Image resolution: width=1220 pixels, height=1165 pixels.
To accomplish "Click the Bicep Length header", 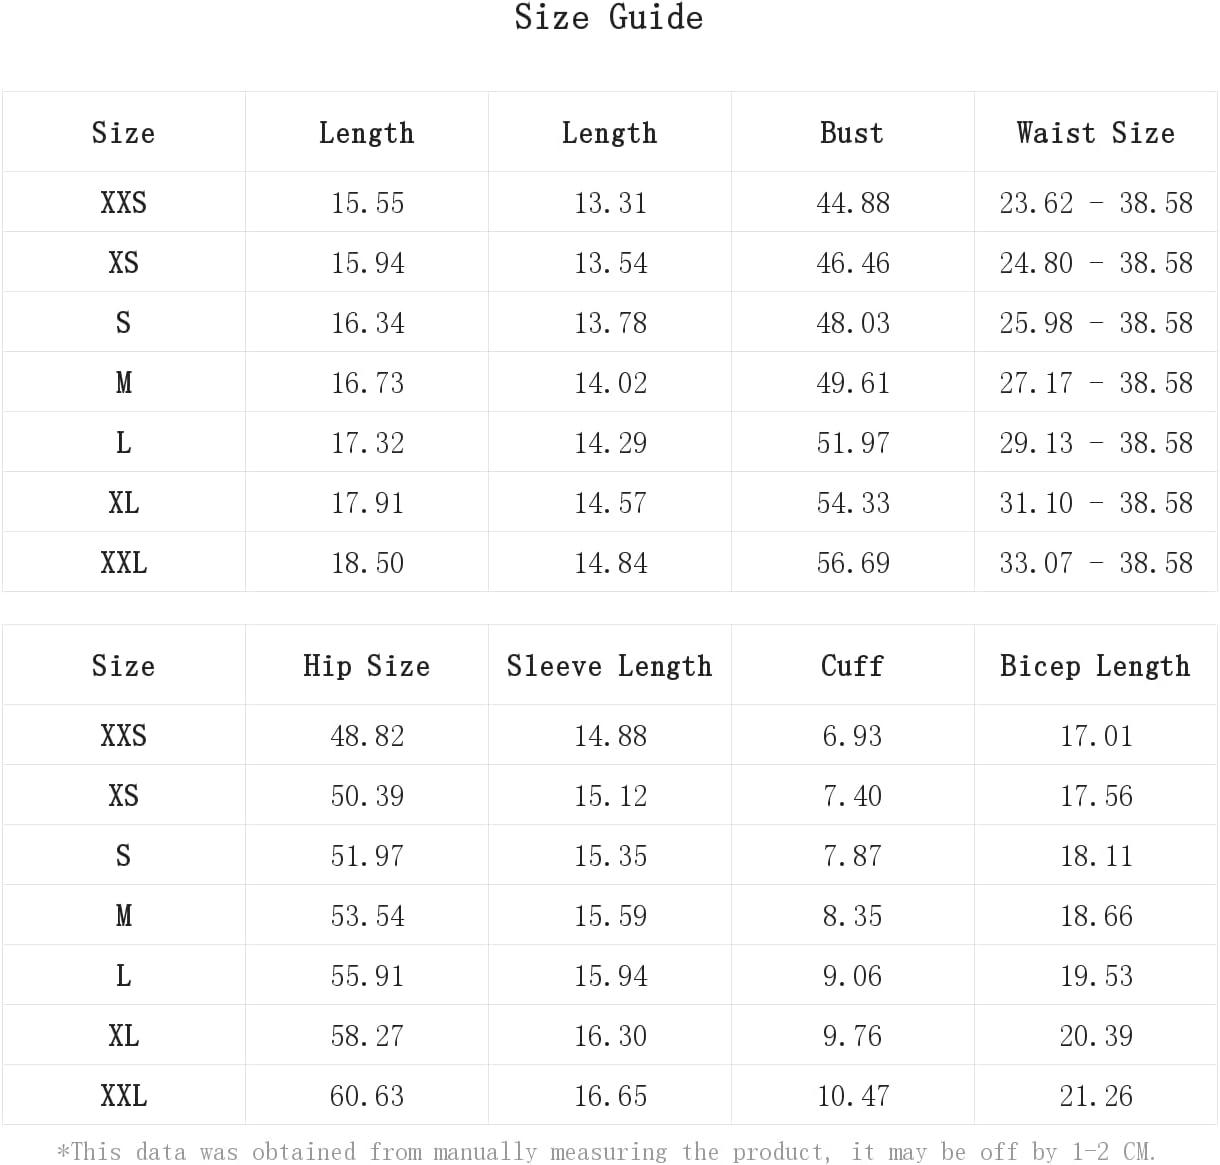I will [x=1095, y=666].
